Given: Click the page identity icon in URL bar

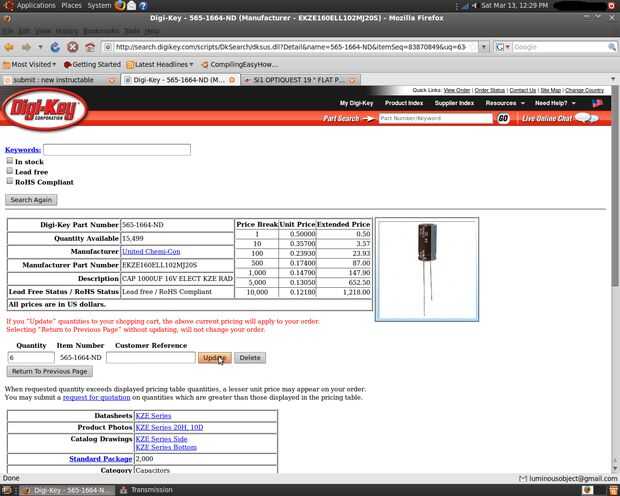Looking at the screenshot, I should pos(107,47).
